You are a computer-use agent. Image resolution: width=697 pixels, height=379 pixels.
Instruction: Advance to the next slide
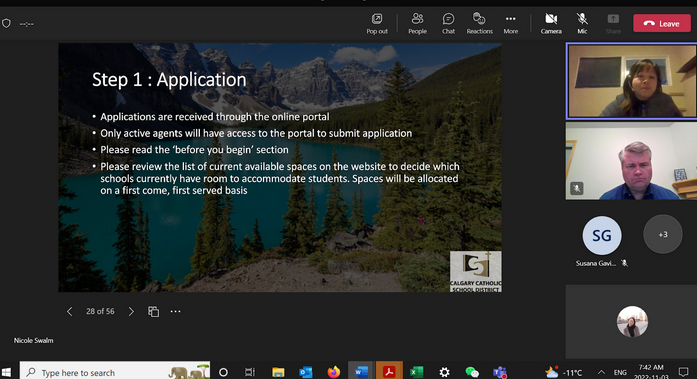tap(131, 311)
